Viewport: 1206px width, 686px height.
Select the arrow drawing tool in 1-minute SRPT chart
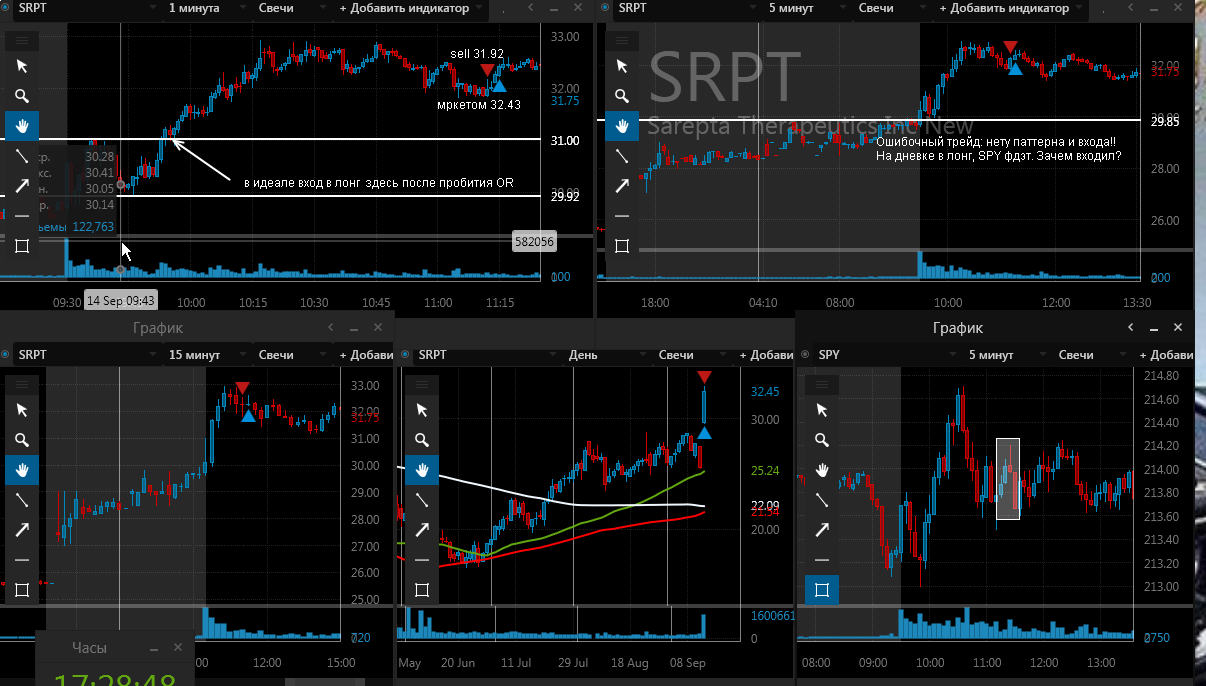tap(22, 186)
